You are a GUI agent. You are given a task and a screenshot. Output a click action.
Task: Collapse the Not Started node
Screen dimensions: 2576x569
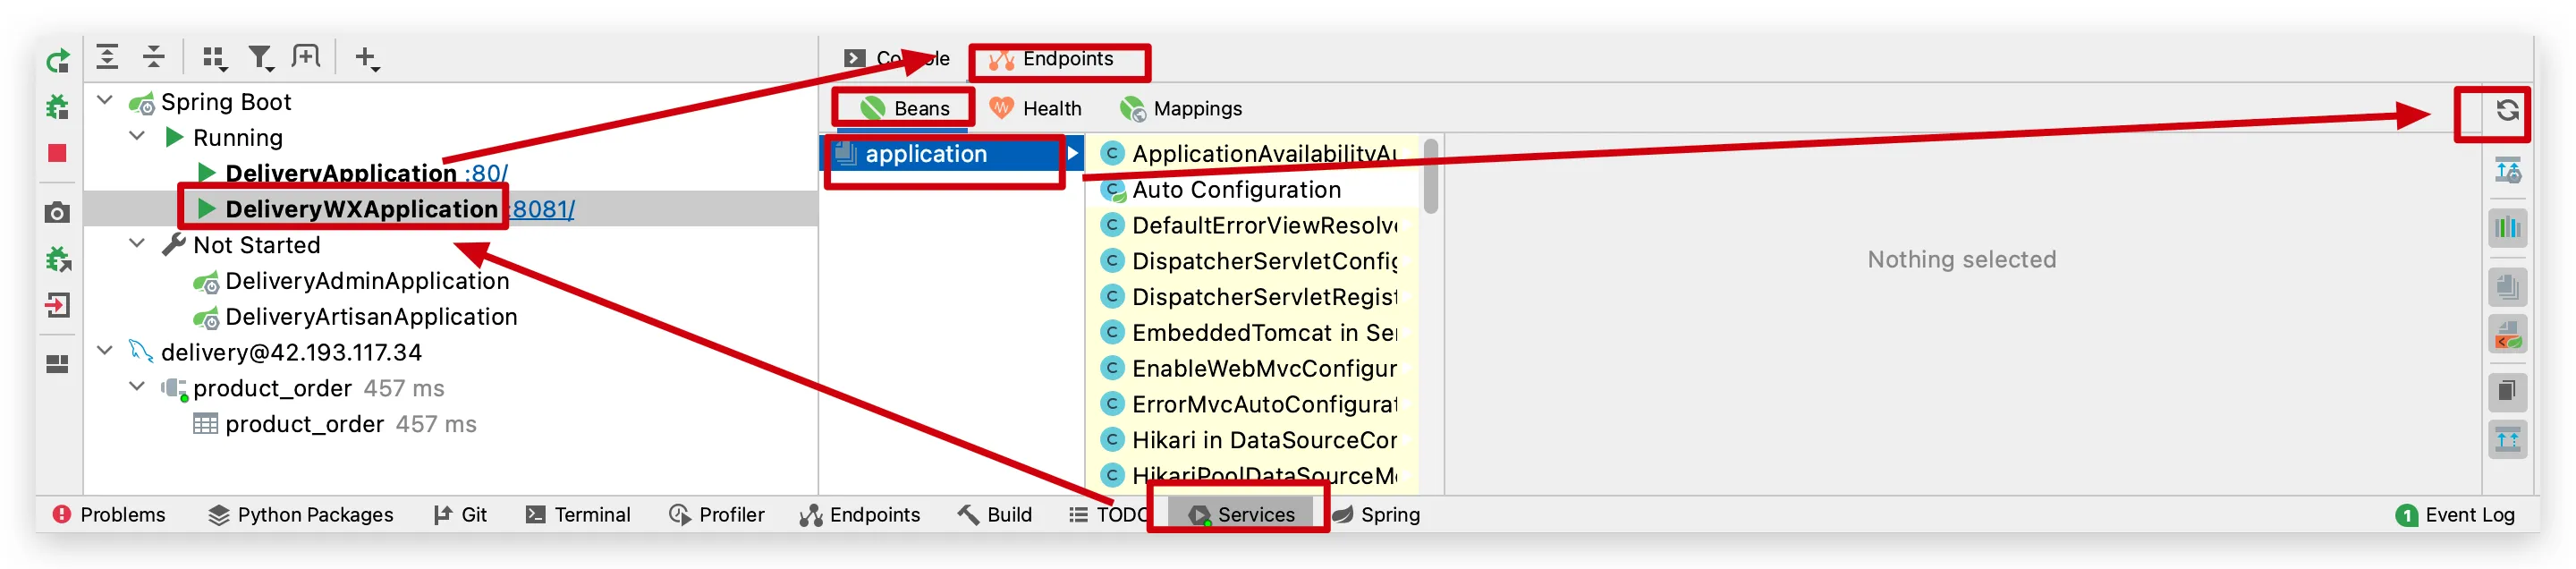pyautogui.click(x=137, y=243)
